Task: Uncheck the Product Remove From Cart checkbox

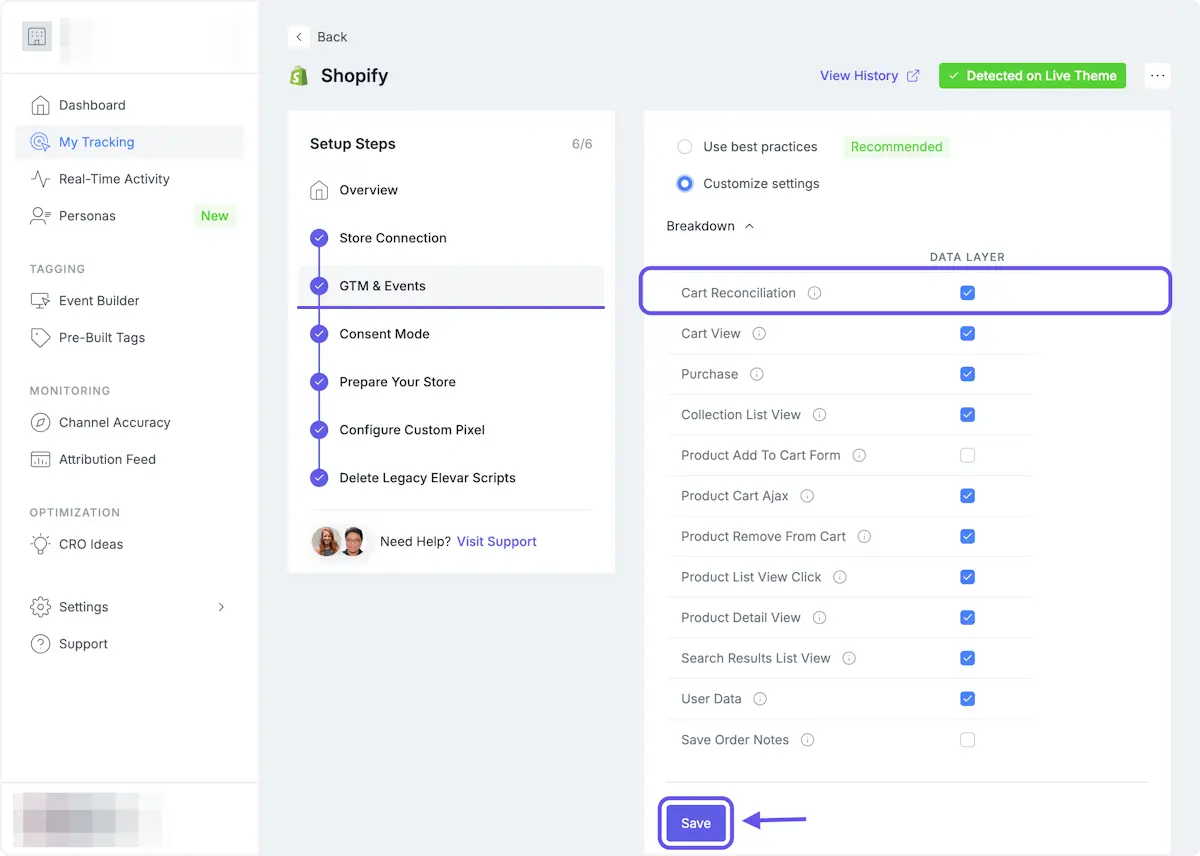Action: tap(967, 537)
